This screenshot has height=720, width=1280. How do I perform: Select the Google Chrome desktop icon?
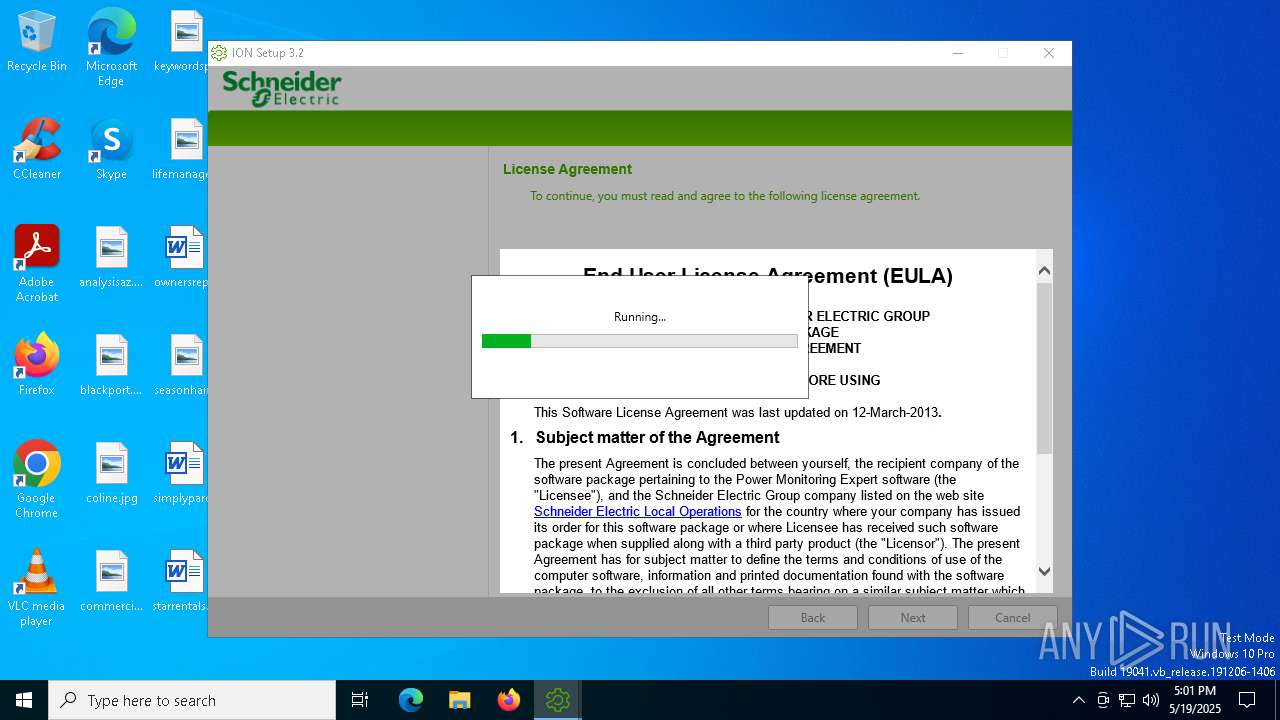point(37,480)
